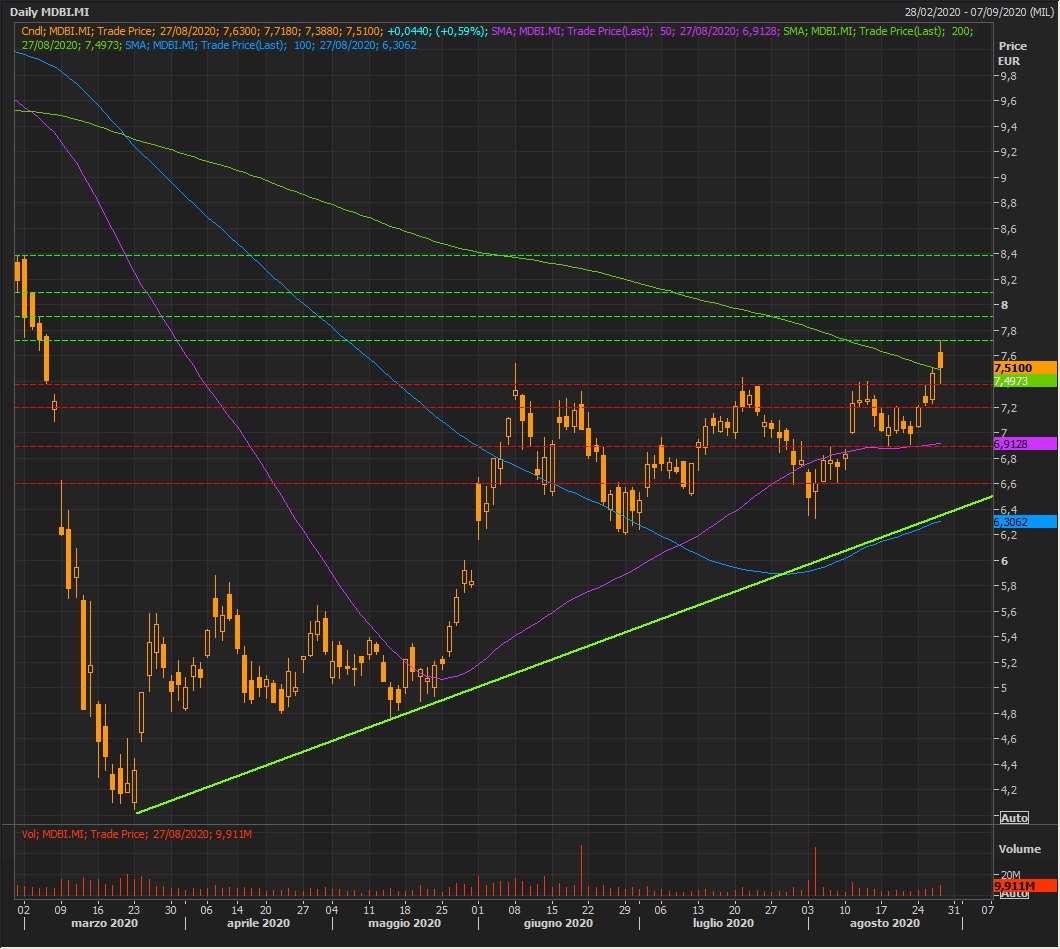Click the Volume axis heading
Screen dimensions: 1060x949
tap(1019, 849)
